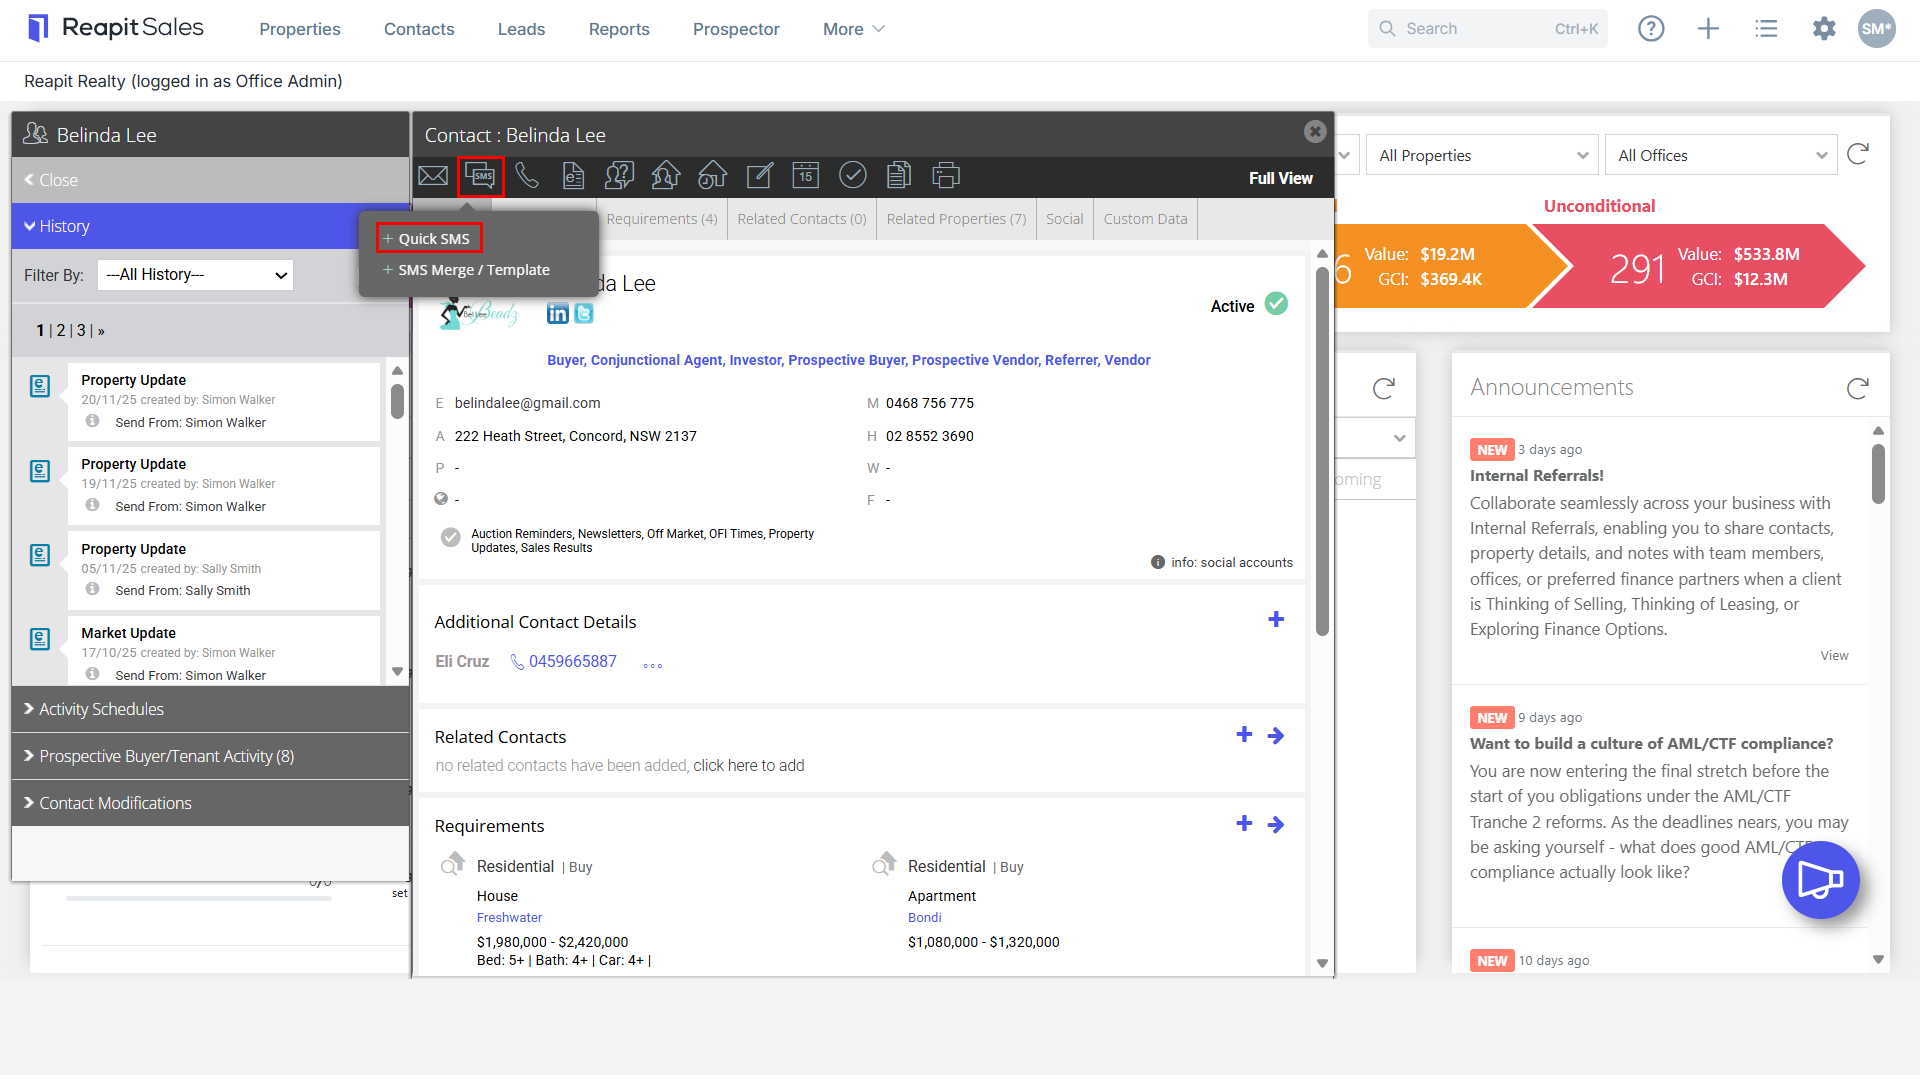Open the LinkedIn social icon for Belinda Lee
Screen dimensions: 1920x1080
pos(558,314)
